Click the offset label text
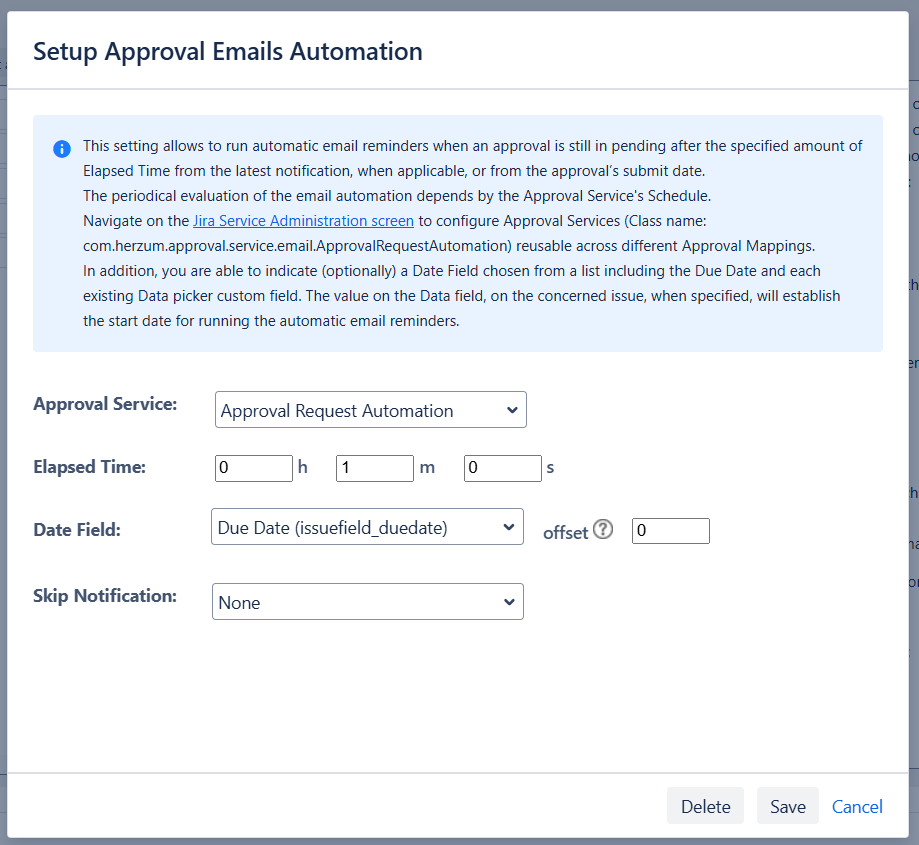 tap(565, 533)
